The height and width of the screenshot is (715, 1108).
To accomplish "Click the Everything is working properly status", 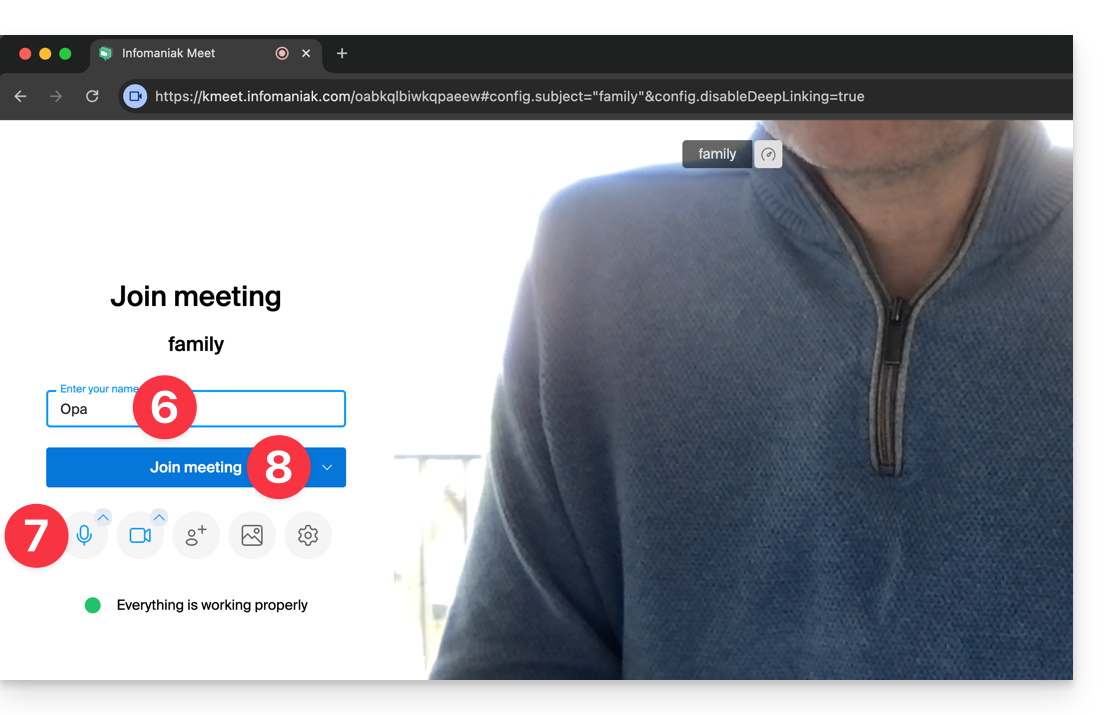I will (212, 605).
